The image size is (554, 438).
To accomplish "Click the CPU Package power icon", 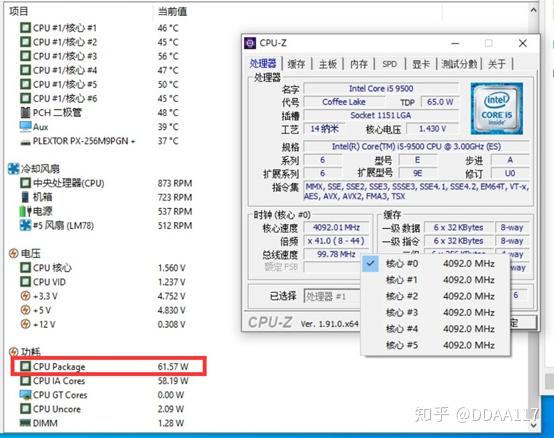I will (25, 366).
